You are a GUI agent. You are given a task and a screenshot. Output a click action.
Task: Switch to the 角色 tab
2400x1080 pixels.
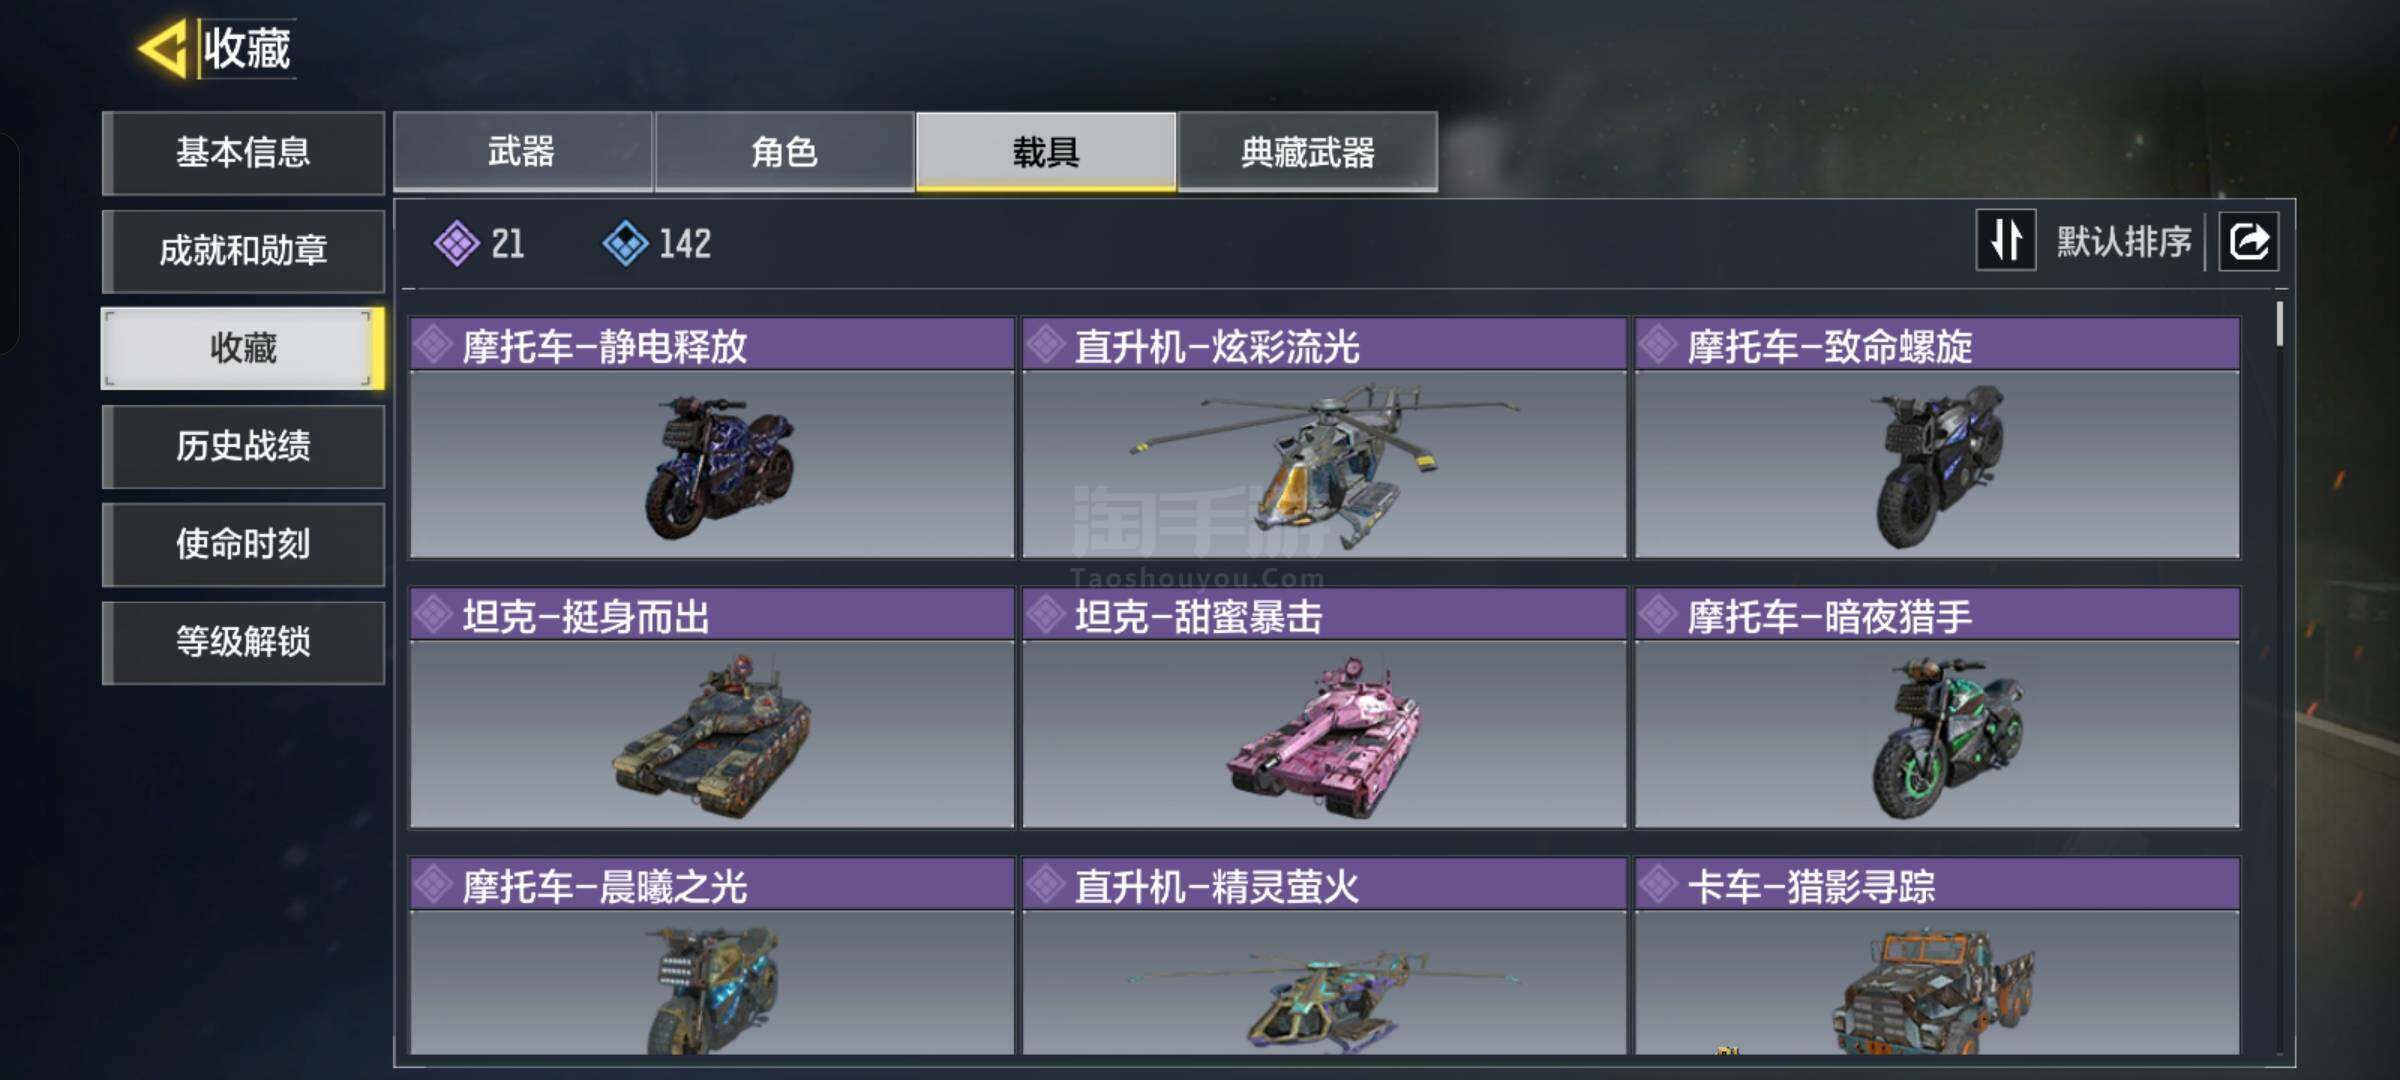coord(784,152)
